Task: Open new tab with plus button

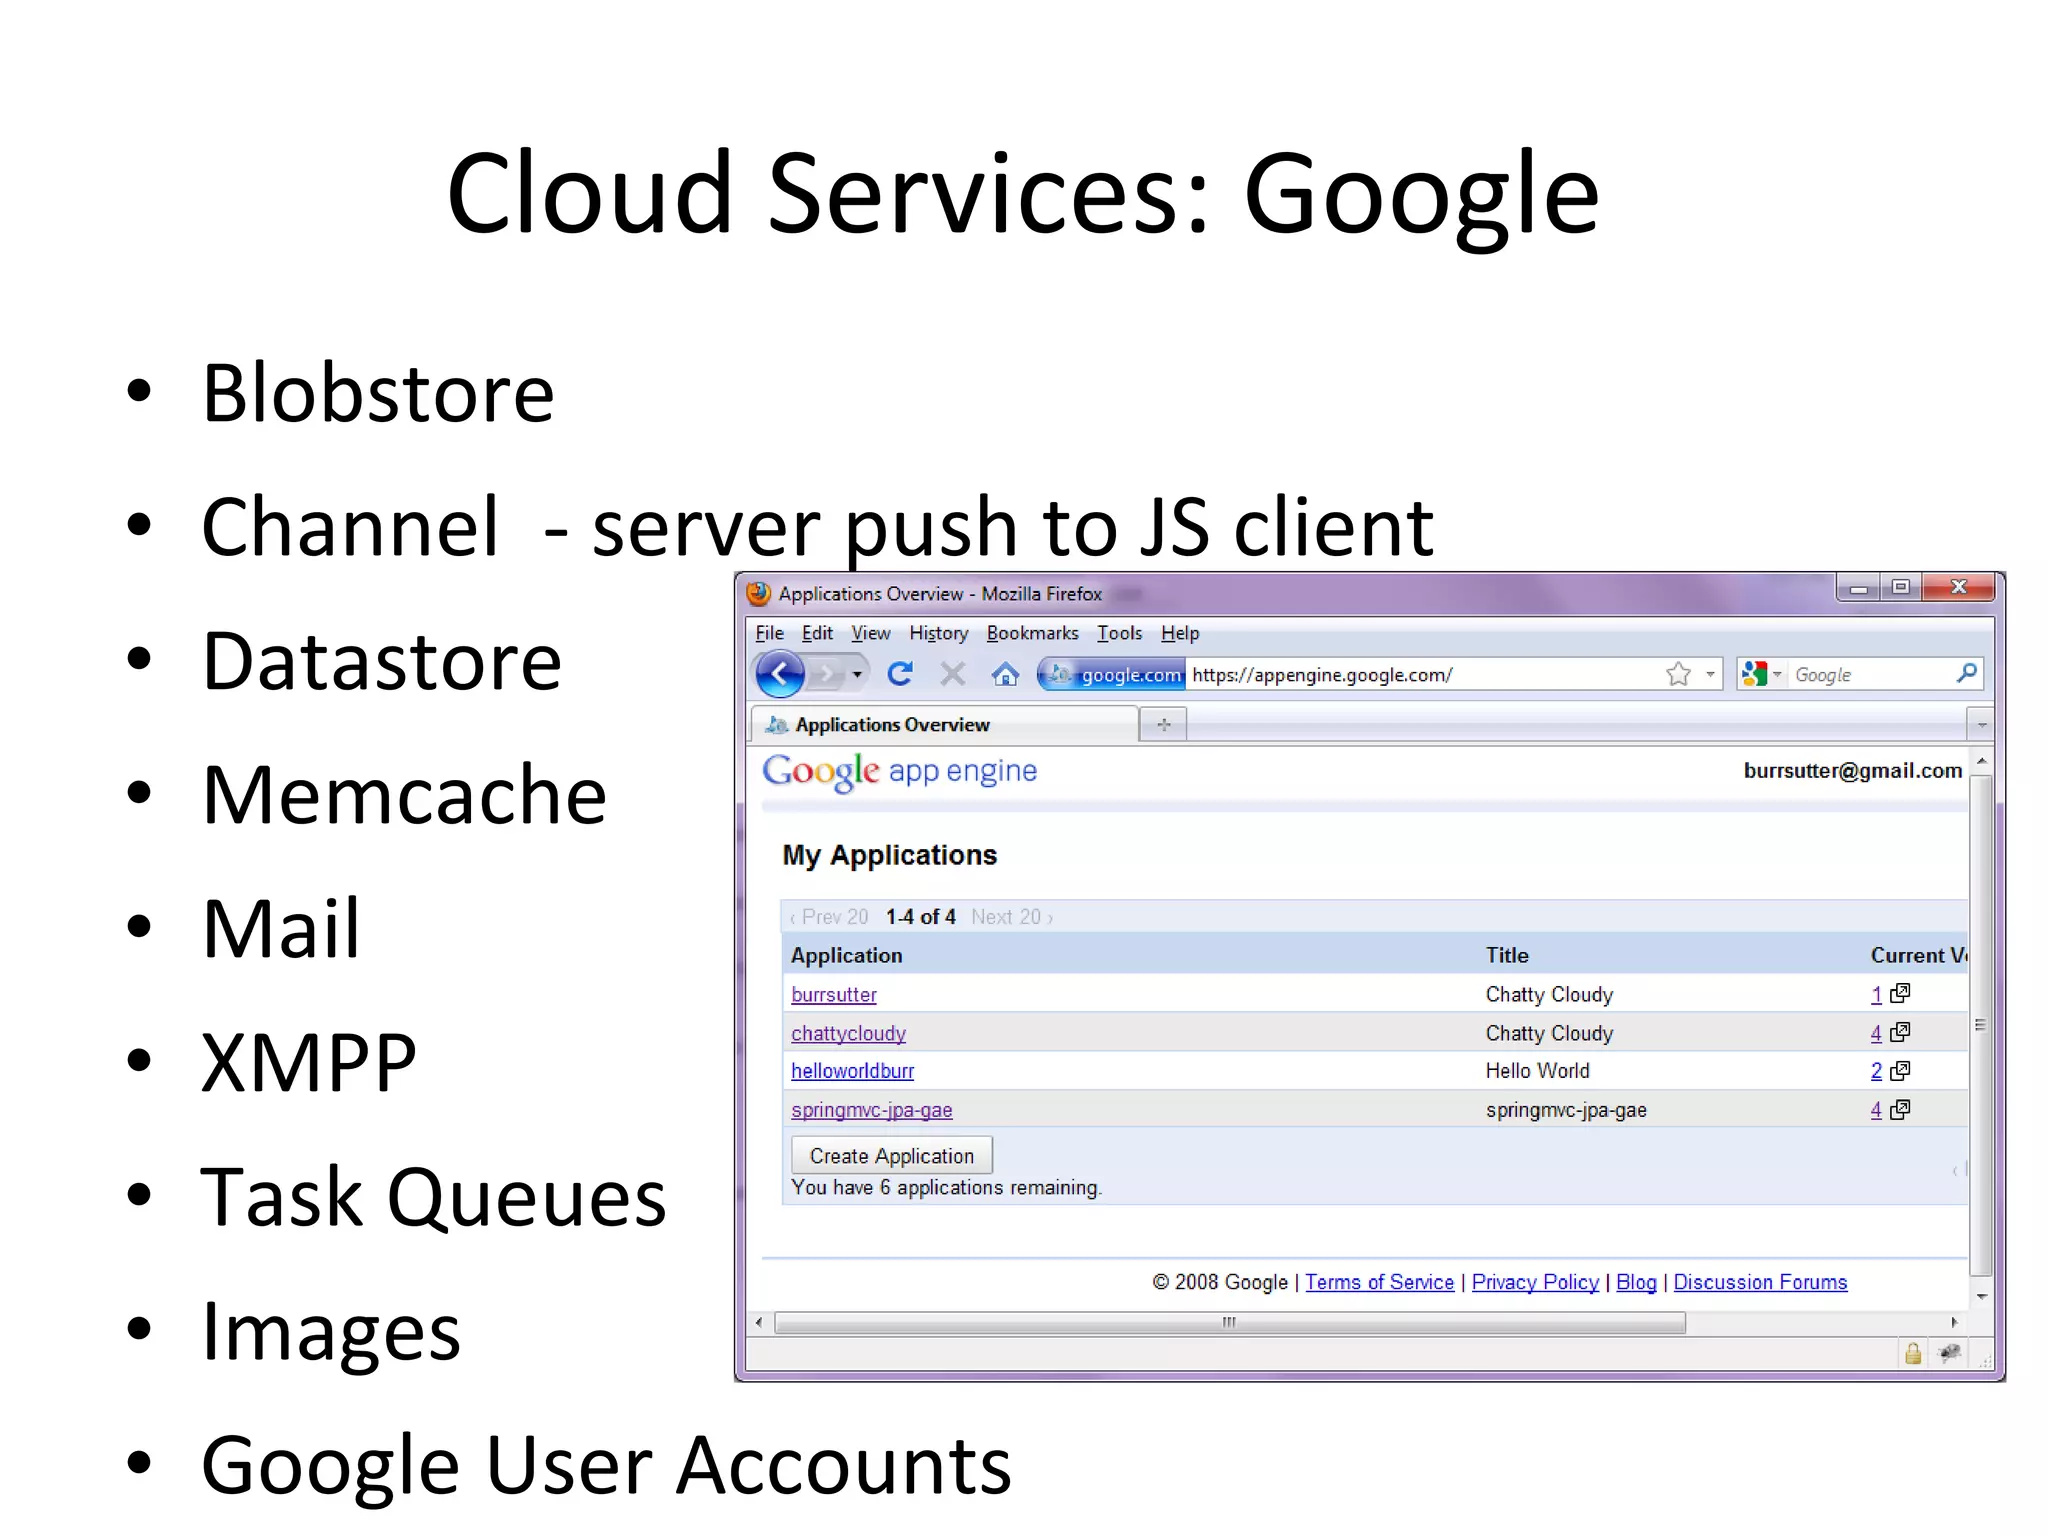Action: pos(1163,724)
